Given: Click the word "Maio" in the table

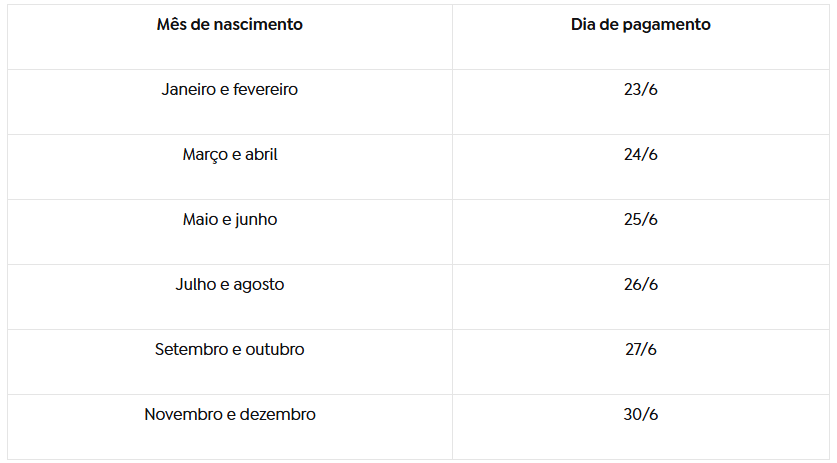Looking at the screenshot, I should (x=200, y=220).
